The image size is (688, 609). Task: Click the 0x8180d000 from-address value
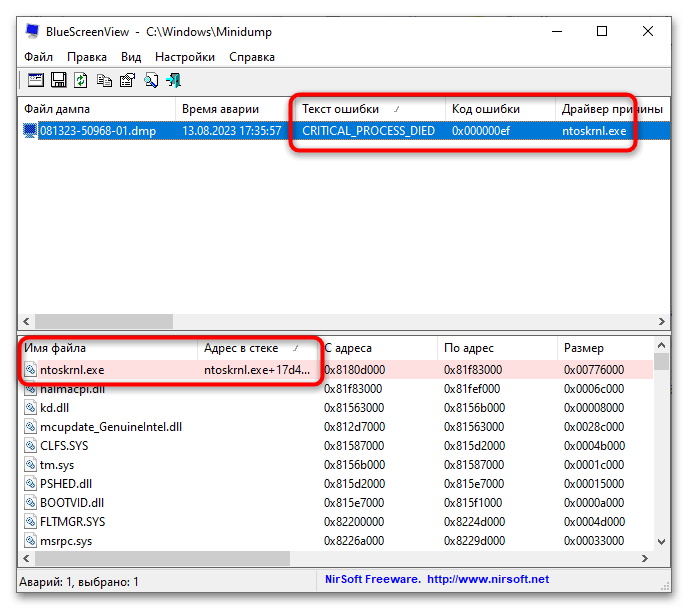(355, 369)
